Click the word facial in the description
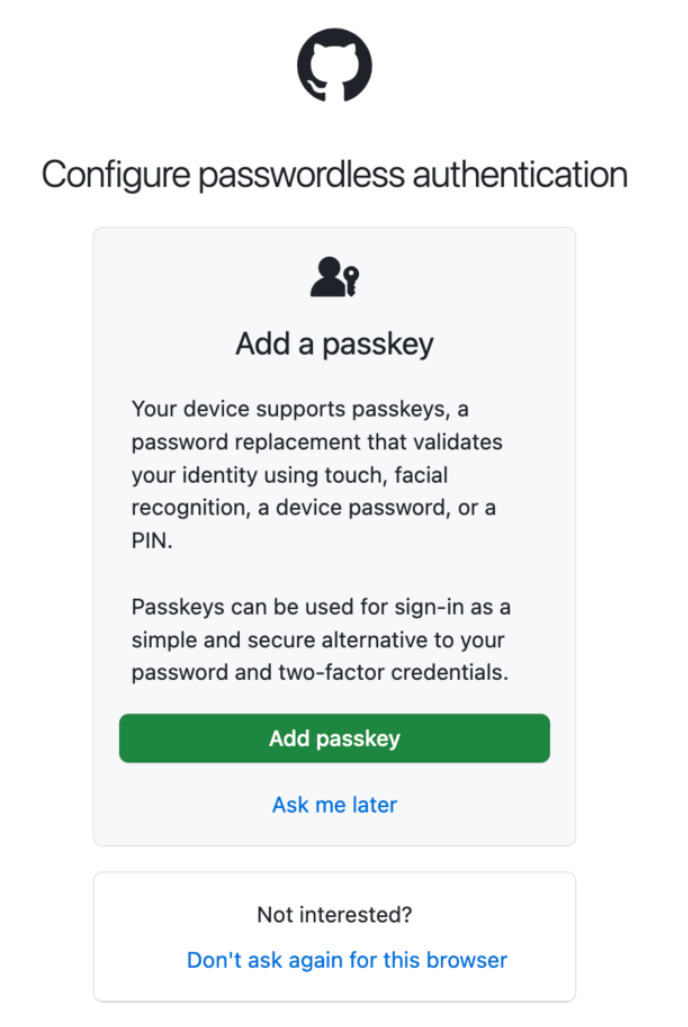Image resolution: width=688 pixels, height=1027 pixels. coord(421,474)
